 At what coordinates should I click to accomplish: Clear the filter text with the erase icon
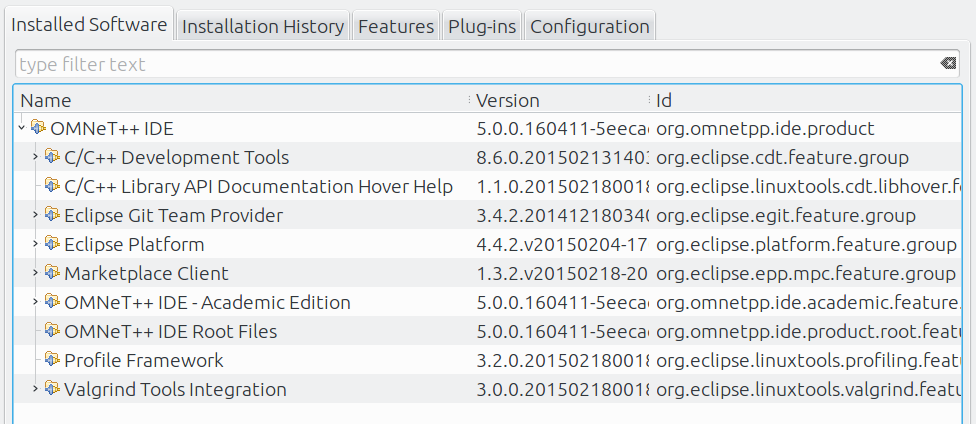[x=947, y=63]
